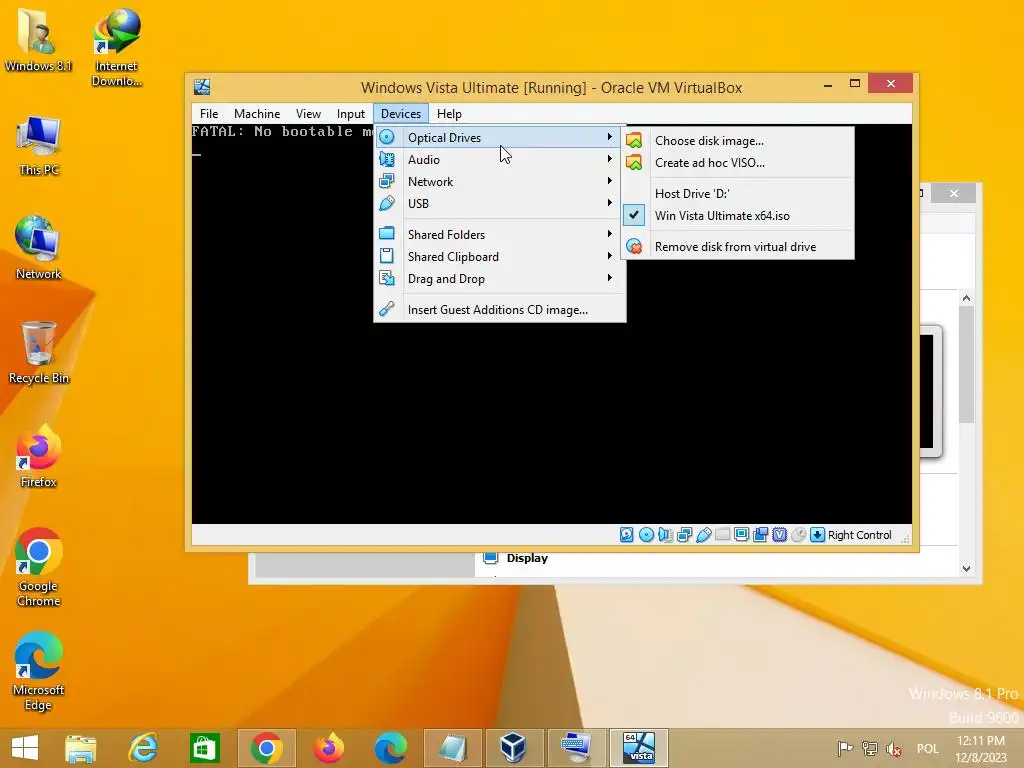Viewport: 1024px width, 768px height.
Task: Click the VirtualBox window title icon
Action: [x=202, y=87]
